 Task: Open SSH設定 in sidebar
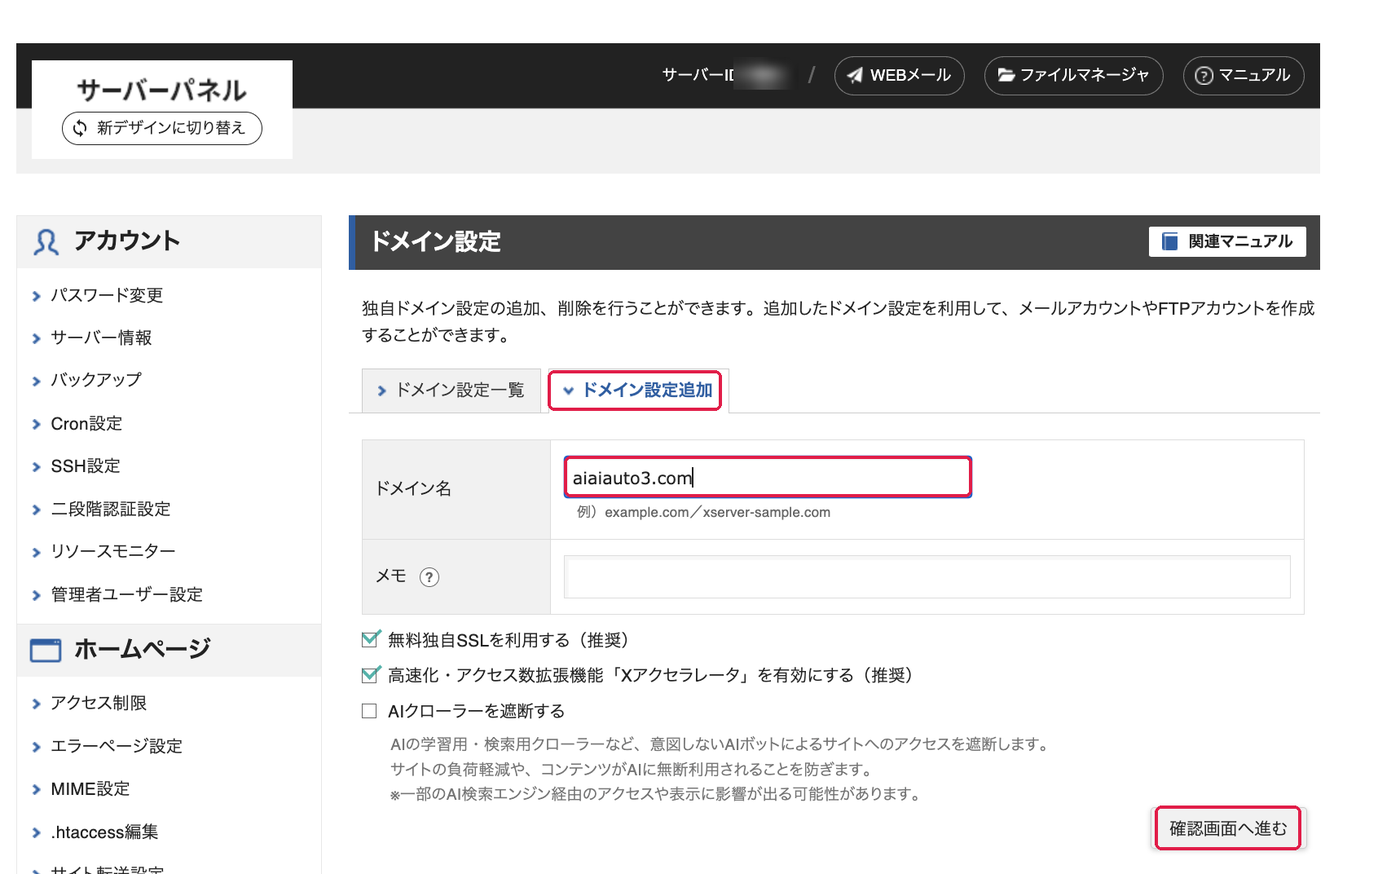[85, 466]
